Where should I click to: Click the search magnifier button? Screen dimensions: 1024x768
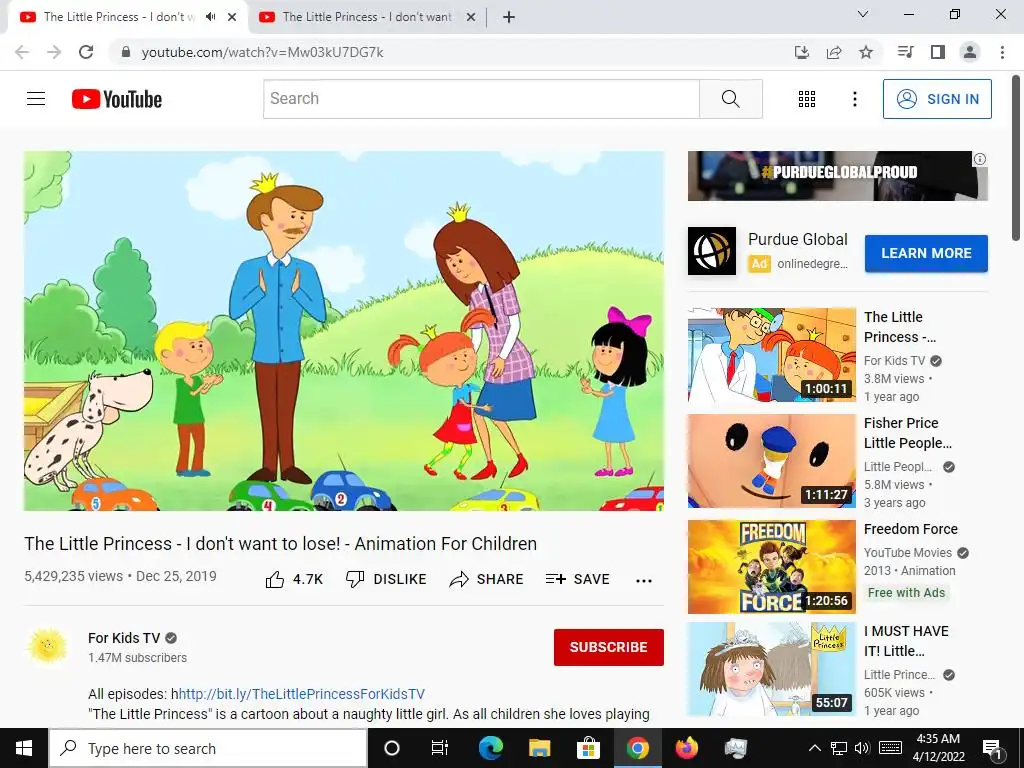(x=731, y=99)
